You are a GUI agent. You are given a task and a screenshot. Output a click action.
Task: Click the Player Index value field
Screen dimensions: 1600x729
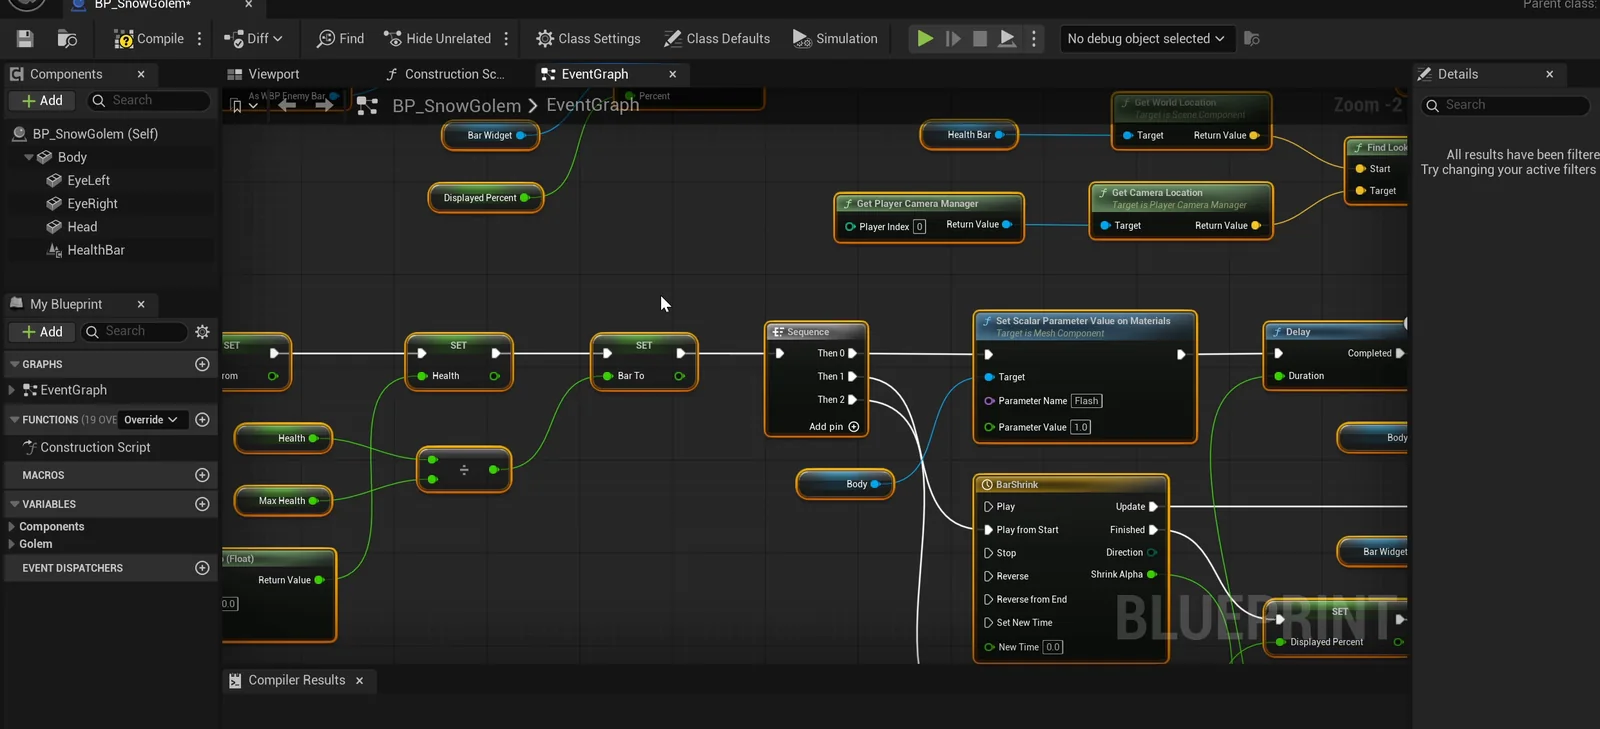920,227
